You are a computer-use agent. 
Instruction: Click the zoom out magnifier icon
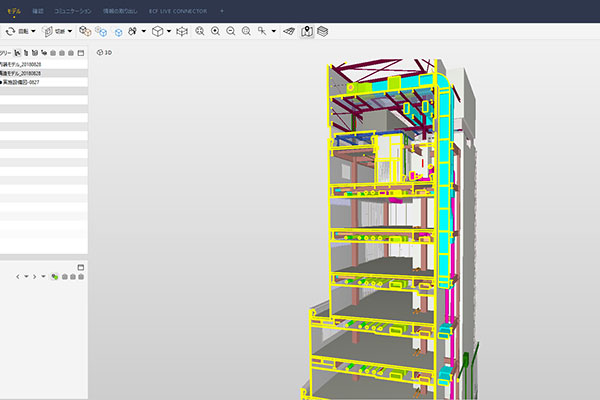click(x=231, y=31)
